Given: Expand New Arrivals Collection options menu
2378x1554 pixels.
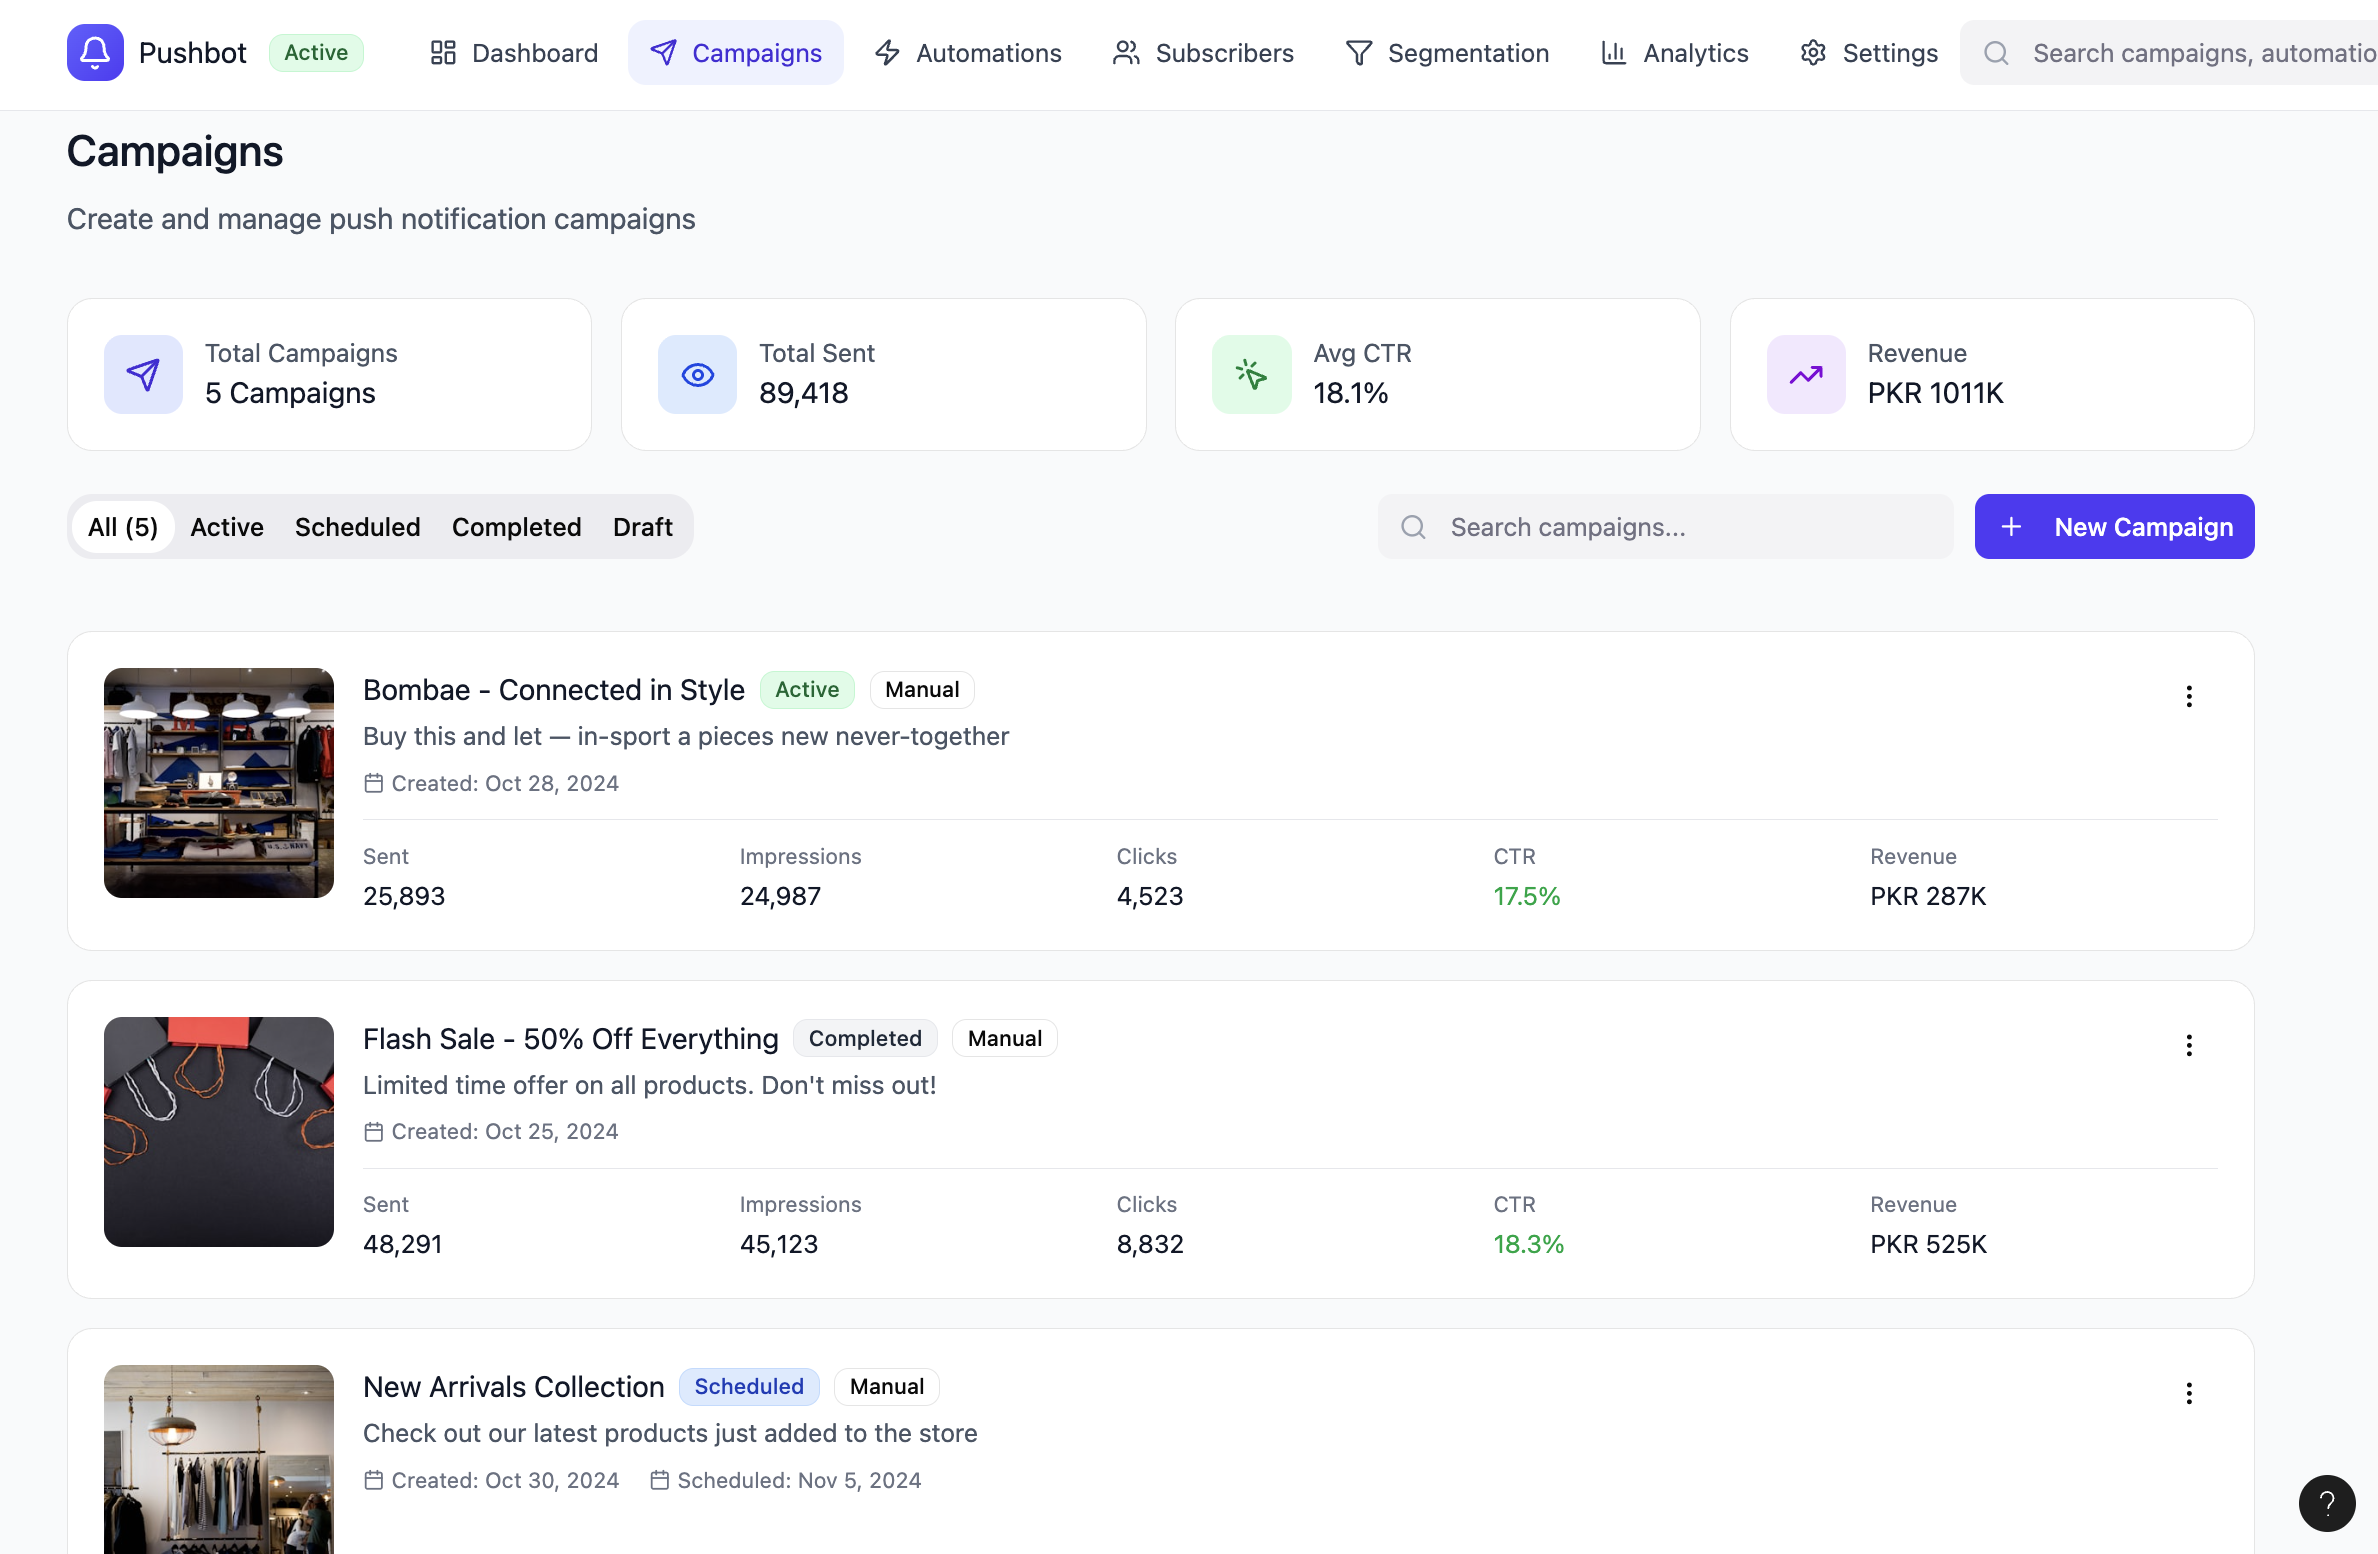Looking at the screenshot, I should 2188,1393.
